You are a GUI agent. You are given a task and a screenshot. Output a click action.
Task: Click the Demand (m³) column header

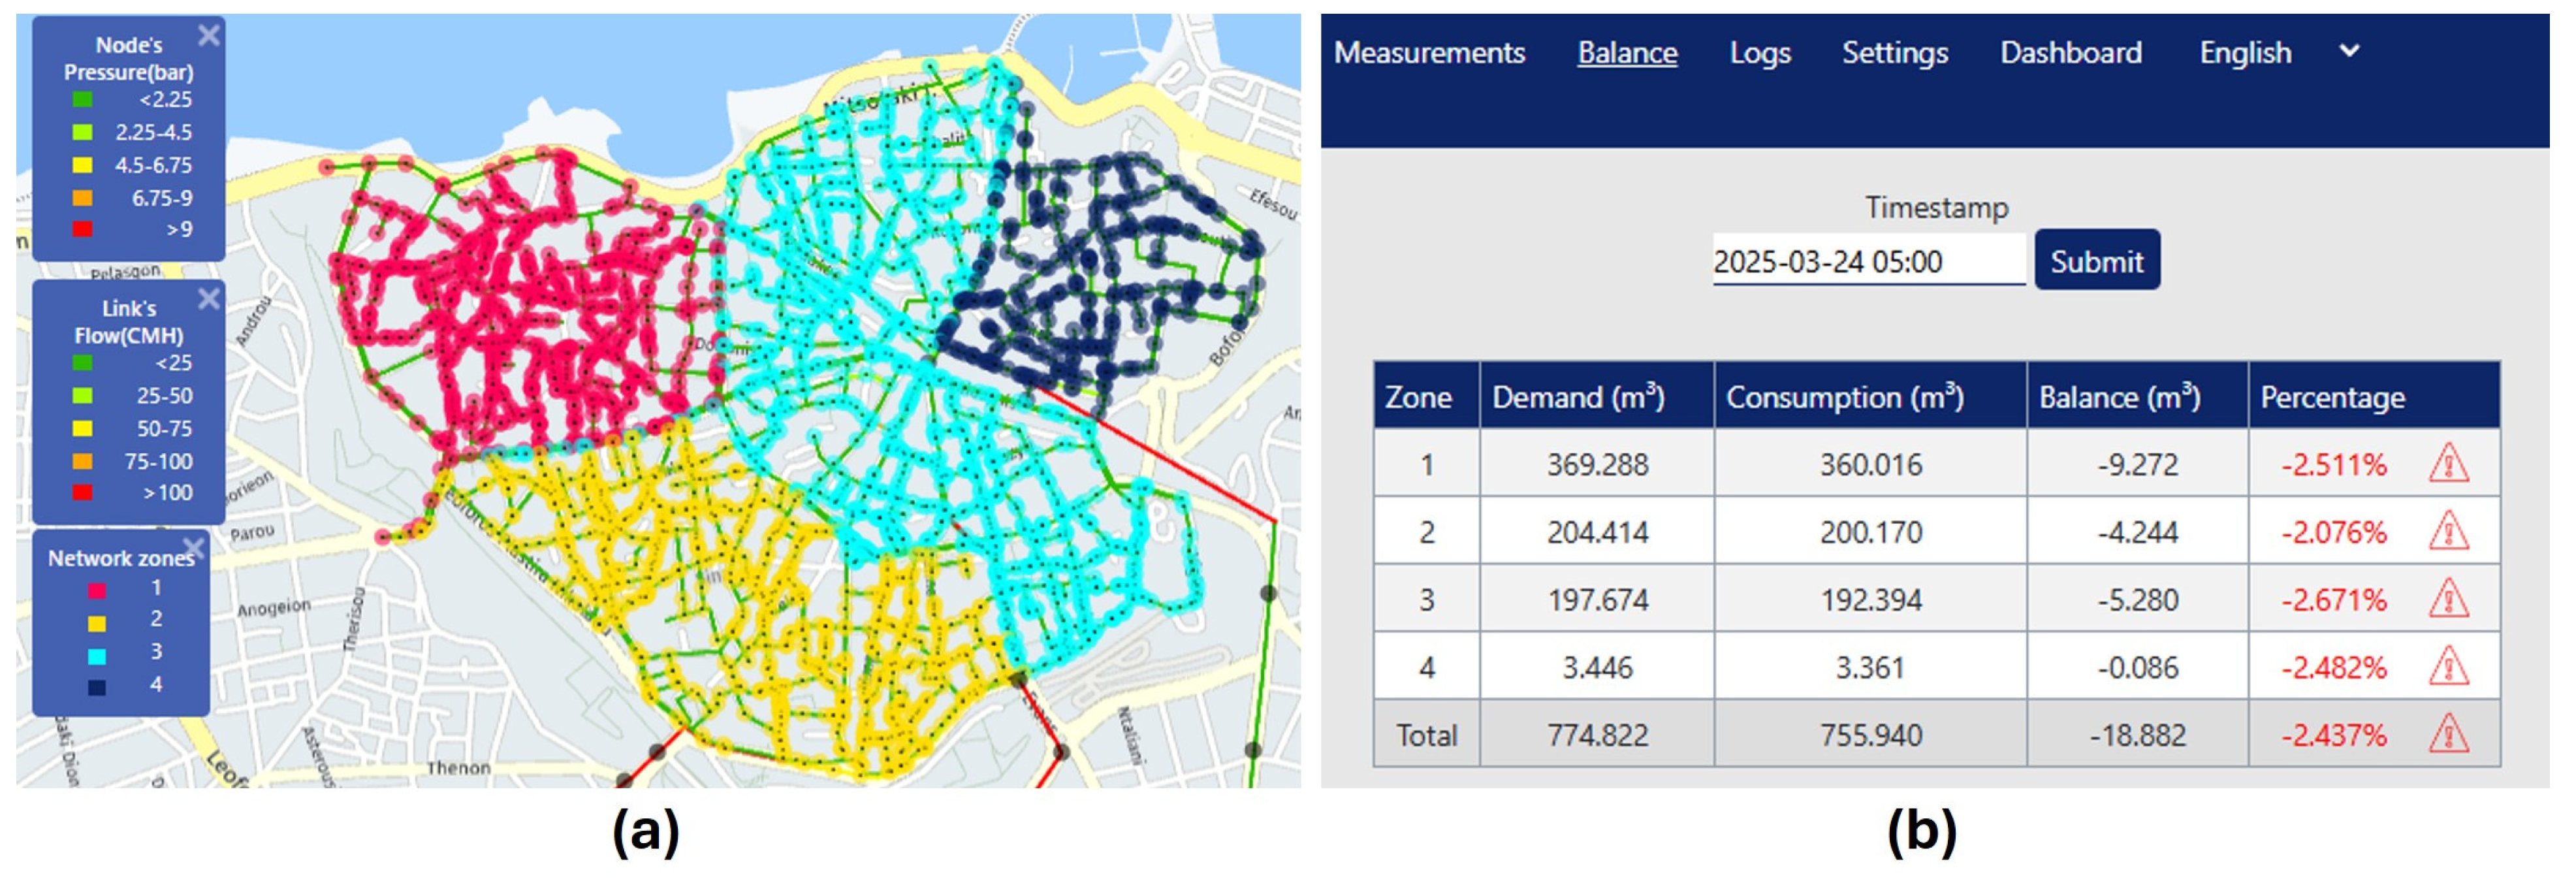point(1596,396)
